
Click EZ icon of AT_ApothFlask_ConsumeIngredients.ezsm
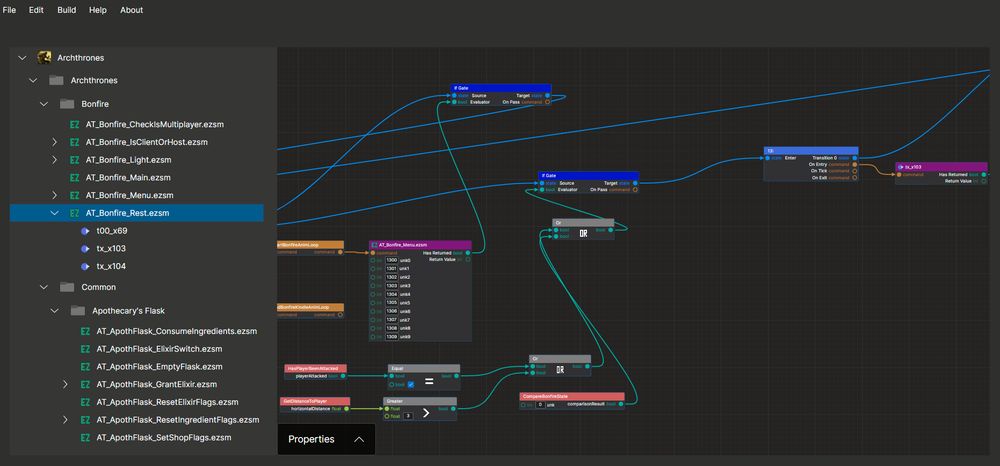click(85, 331)
